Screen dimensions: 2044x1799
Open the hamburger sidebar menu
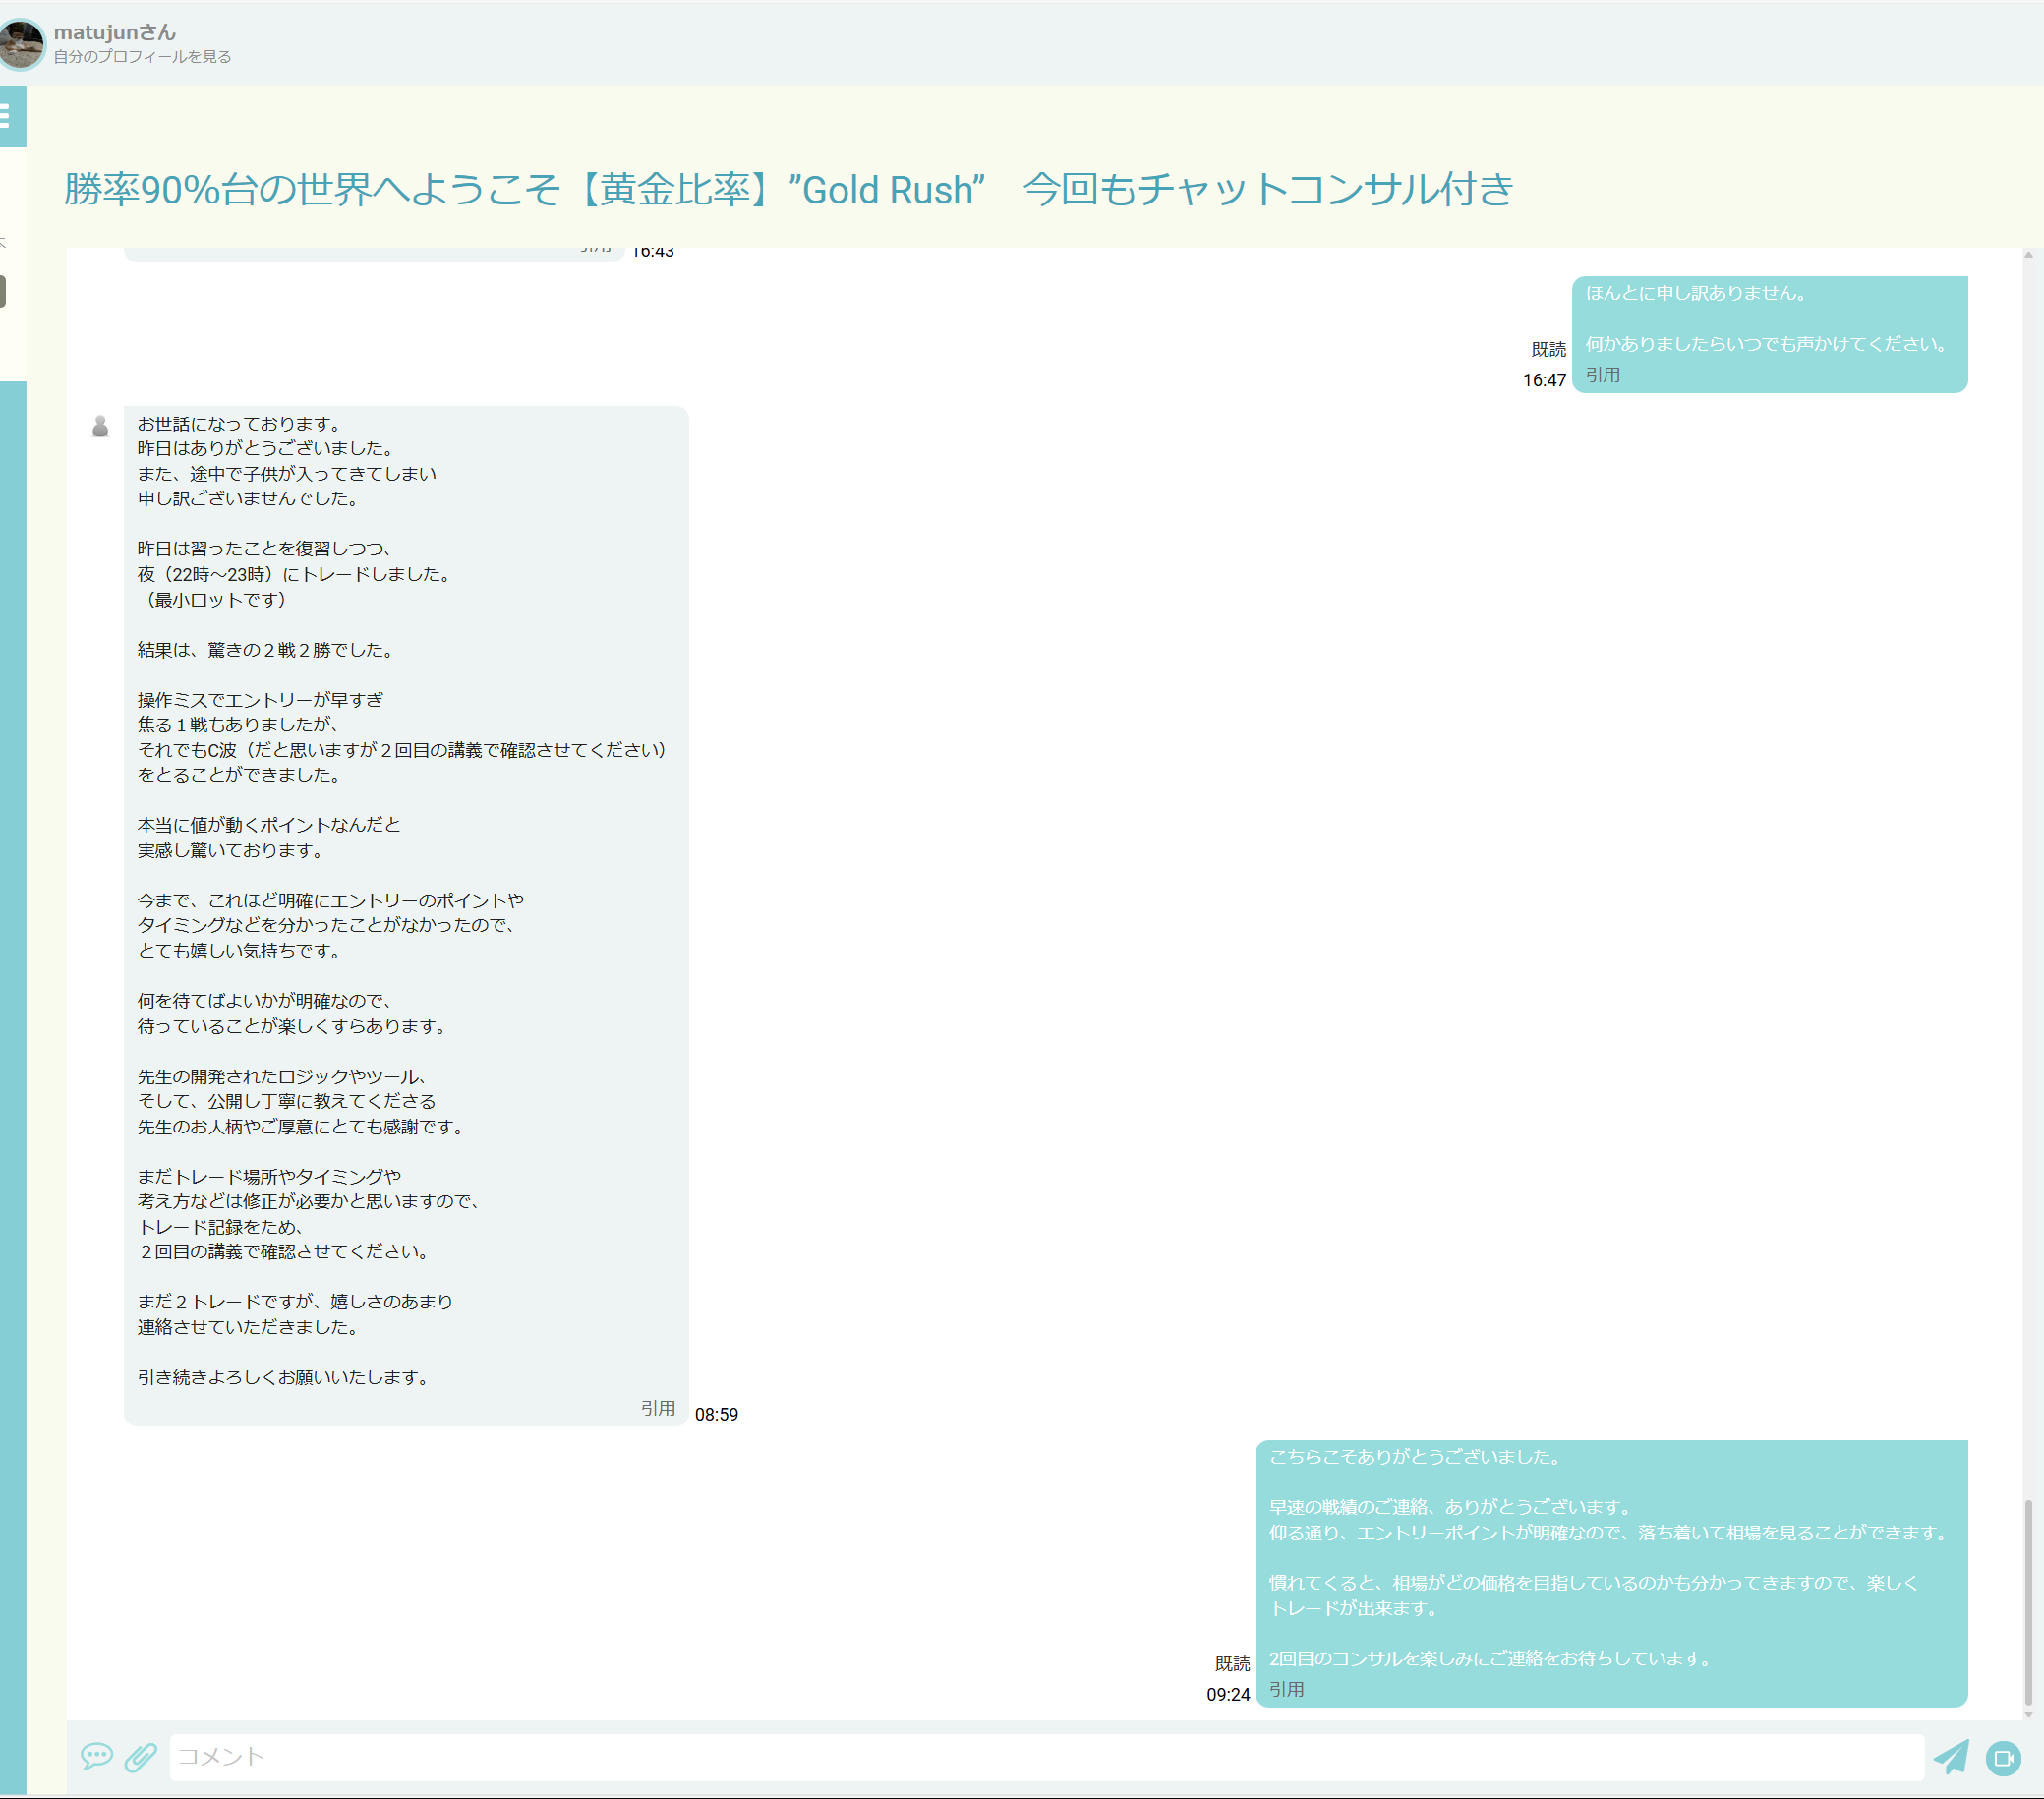6,116
